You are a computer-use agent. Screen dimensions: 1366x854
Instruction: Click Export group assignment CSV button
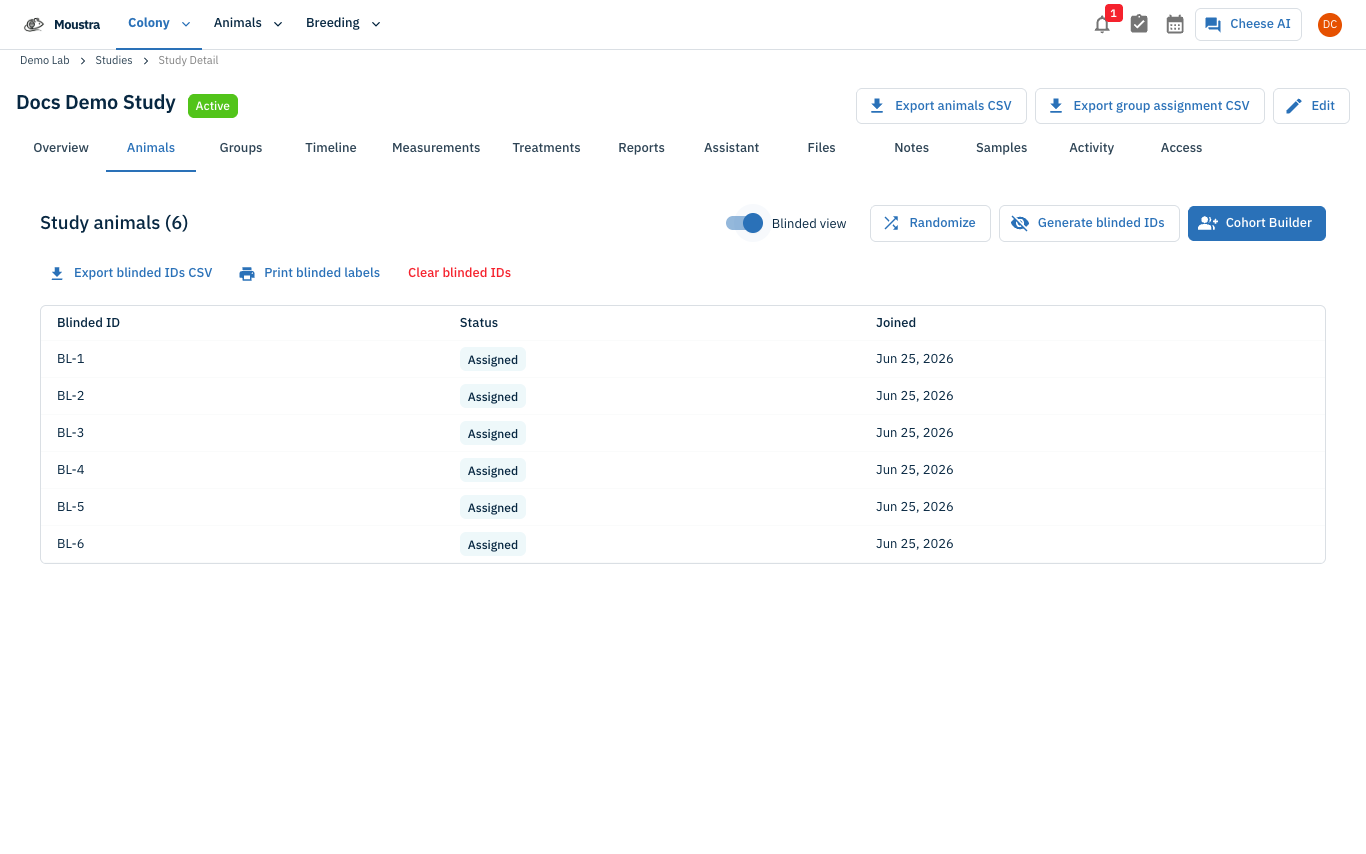[1149, 106]
